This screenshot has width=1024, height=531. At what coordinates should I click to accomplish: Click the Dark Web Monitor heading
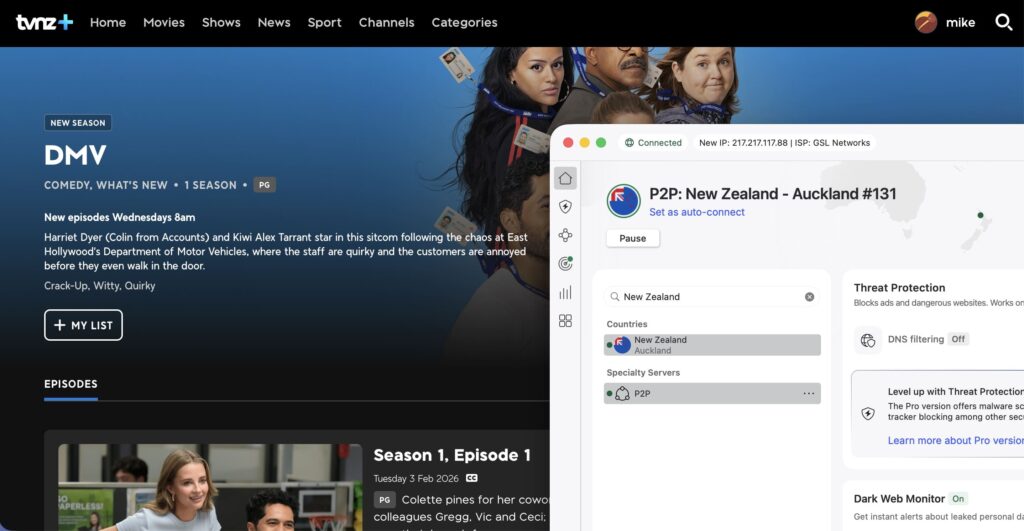point(899,498)
